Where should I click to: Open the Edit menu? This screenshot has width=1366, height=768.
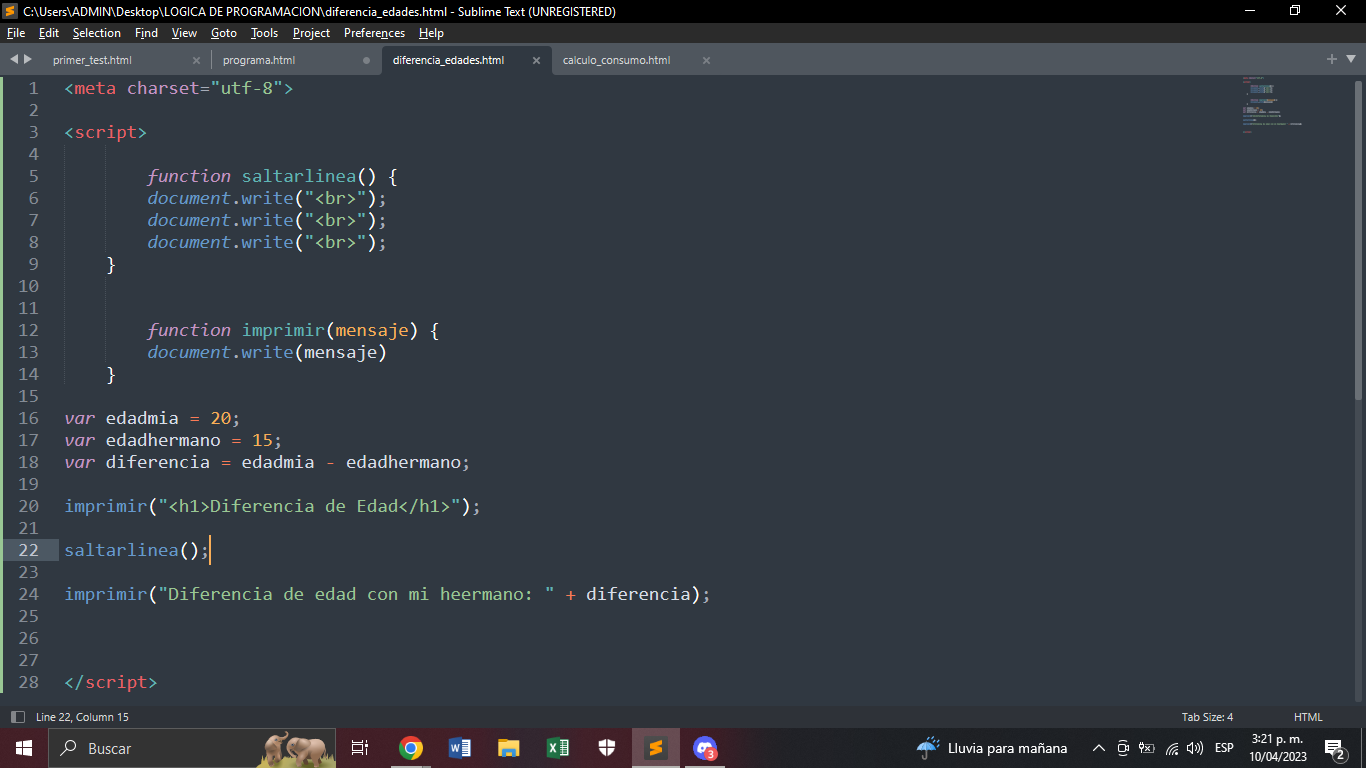pos(49,33)
